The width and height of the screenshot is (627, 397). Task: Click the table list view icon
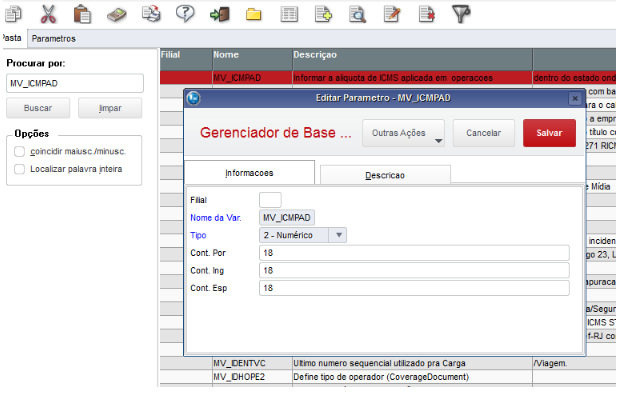pyautogui.click(x=289, y=14)
